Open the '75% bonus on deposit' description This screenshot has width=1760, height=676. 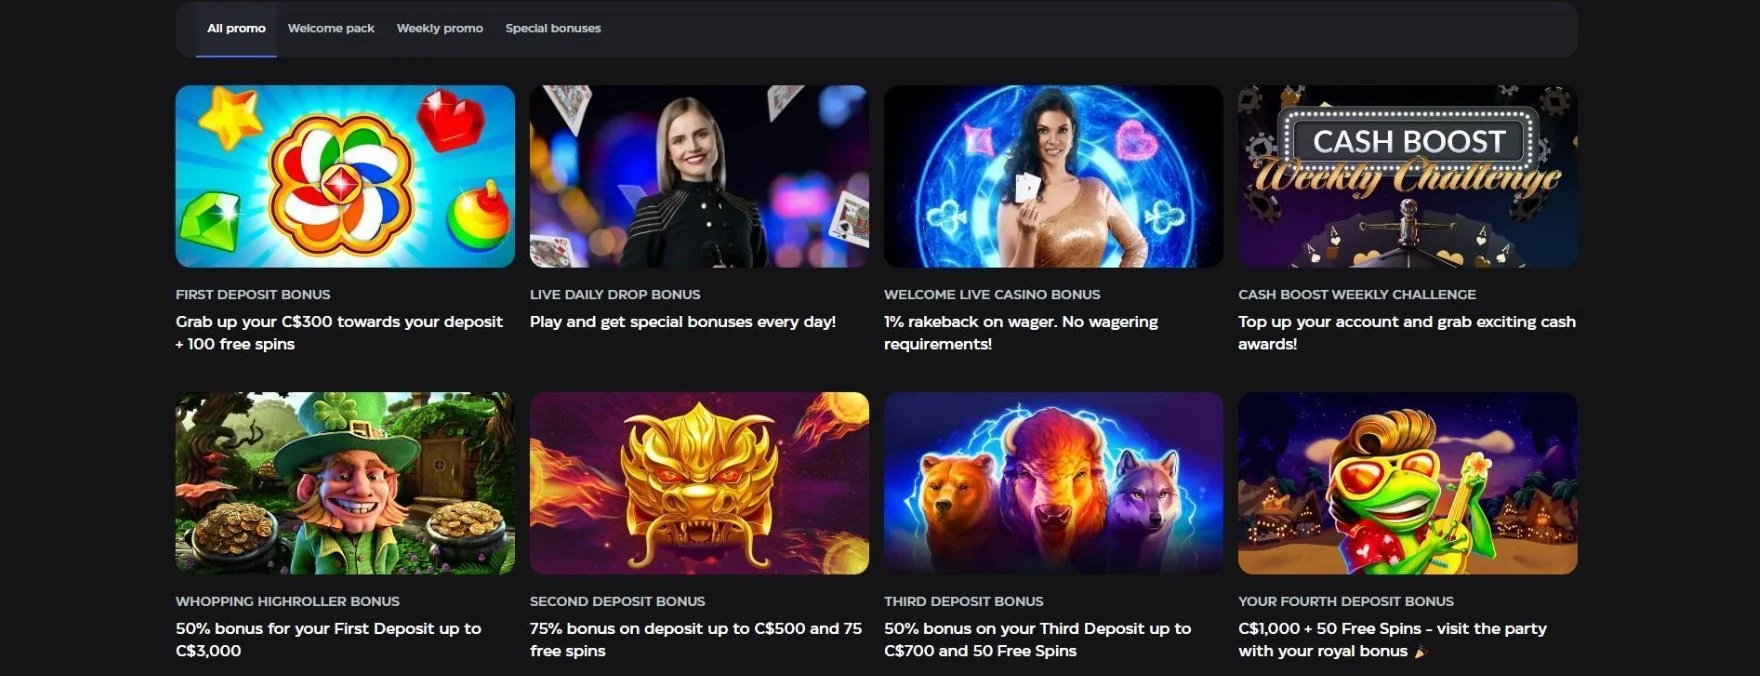(x=696, y=640)
